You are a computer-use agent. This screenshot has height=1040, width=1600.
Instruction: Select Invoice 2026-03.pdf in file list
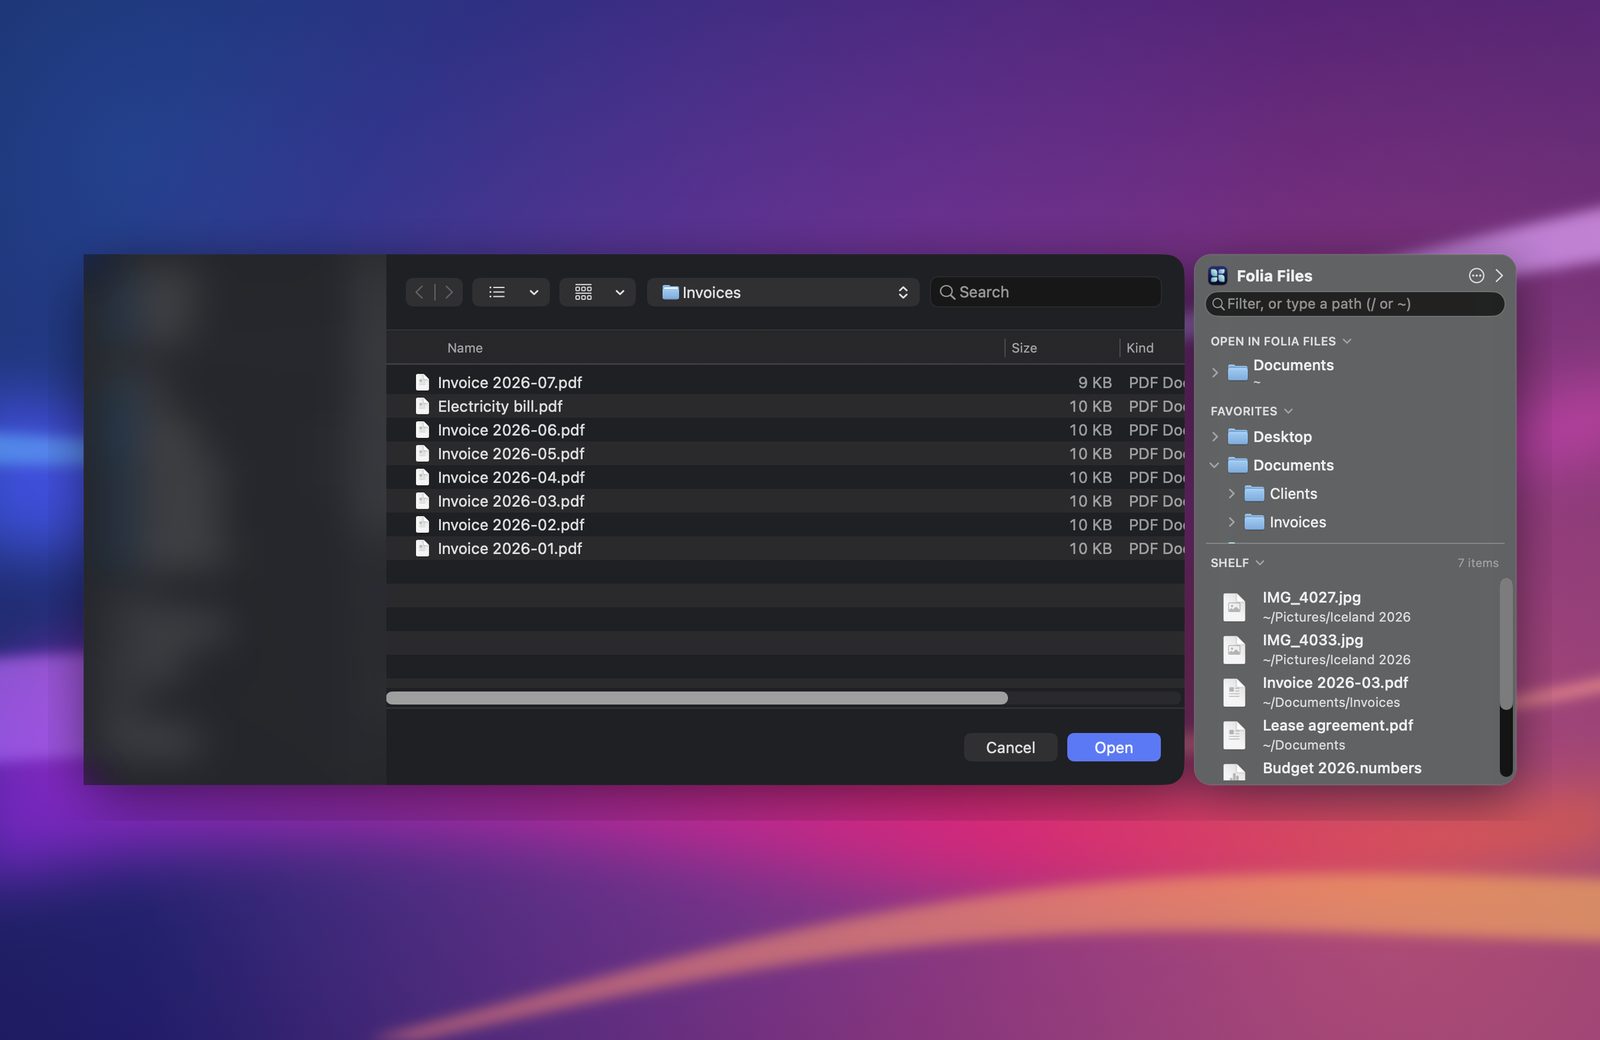[785, 501]
